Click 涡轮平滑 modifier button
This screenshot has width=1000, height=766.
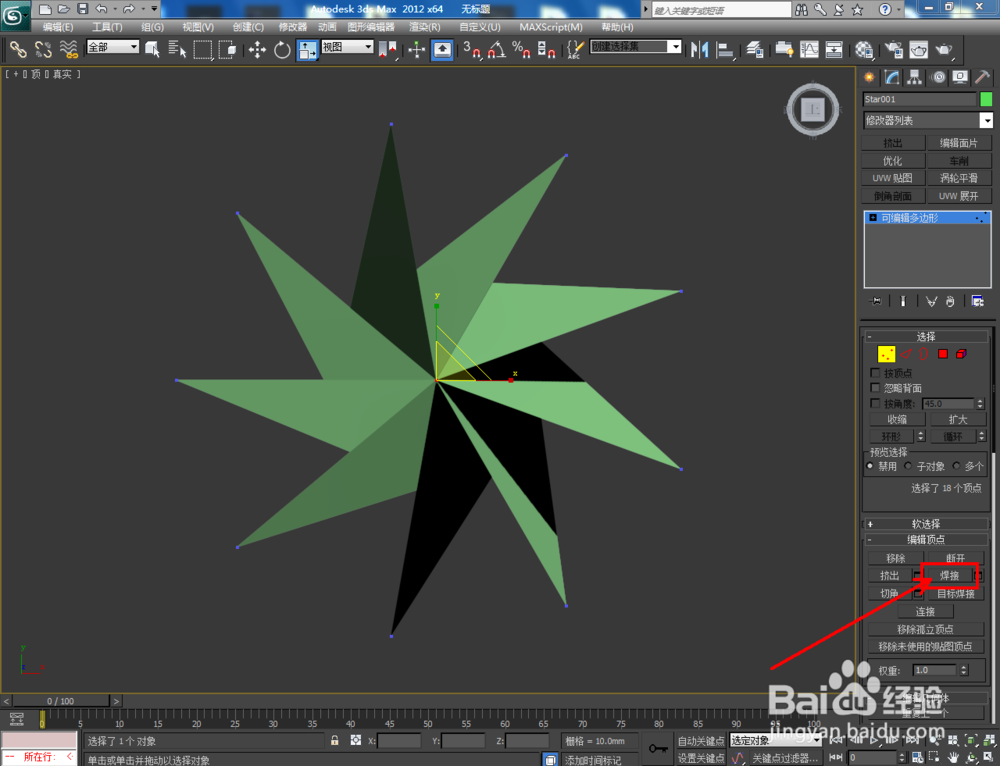tap(959, 178)
